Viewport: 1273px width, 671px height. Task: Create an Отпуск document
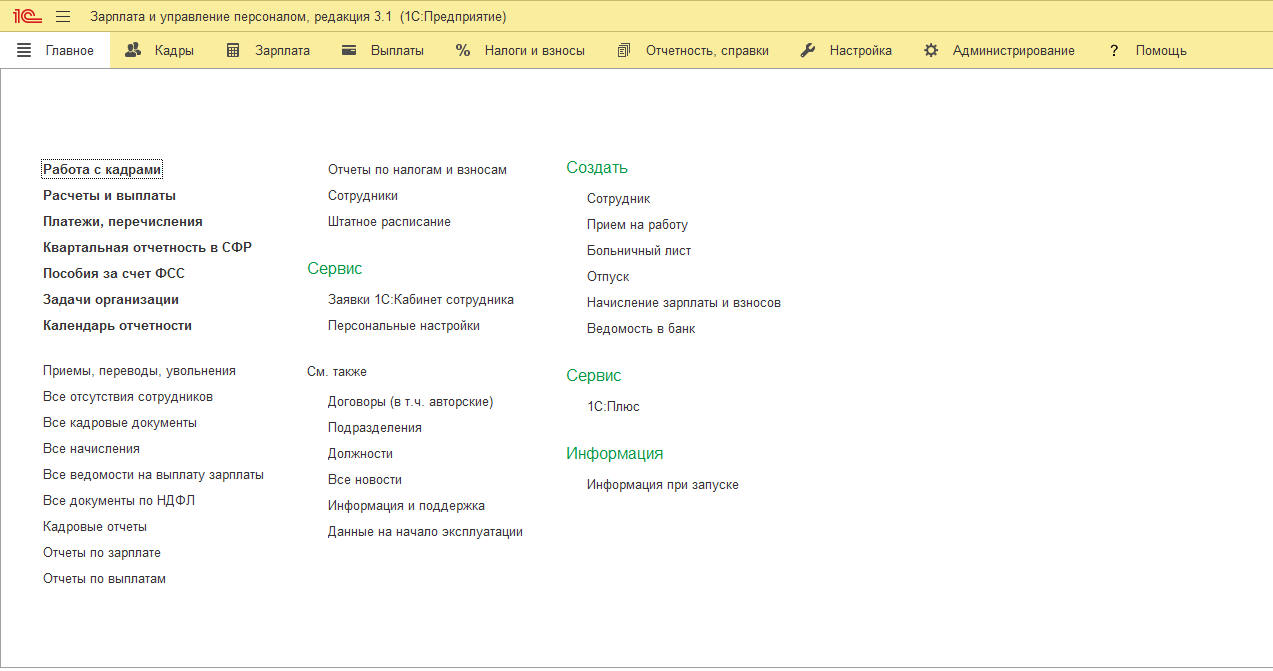point(608,277)
